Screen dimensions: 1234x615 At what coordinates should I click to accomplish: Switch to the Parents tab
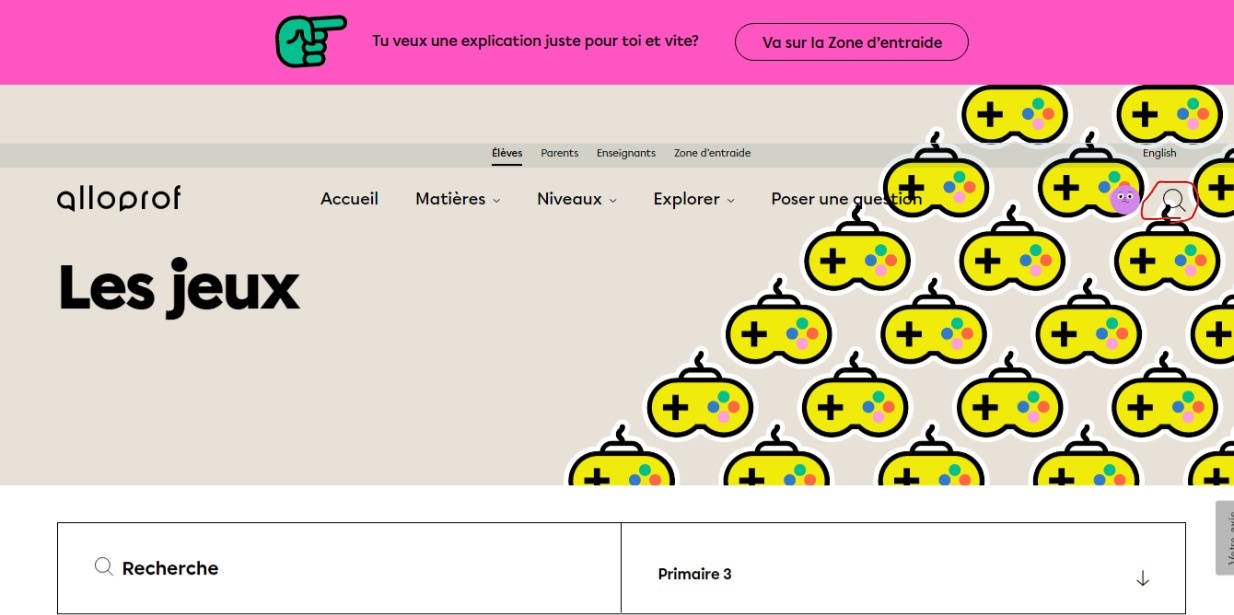coord(559,153)
